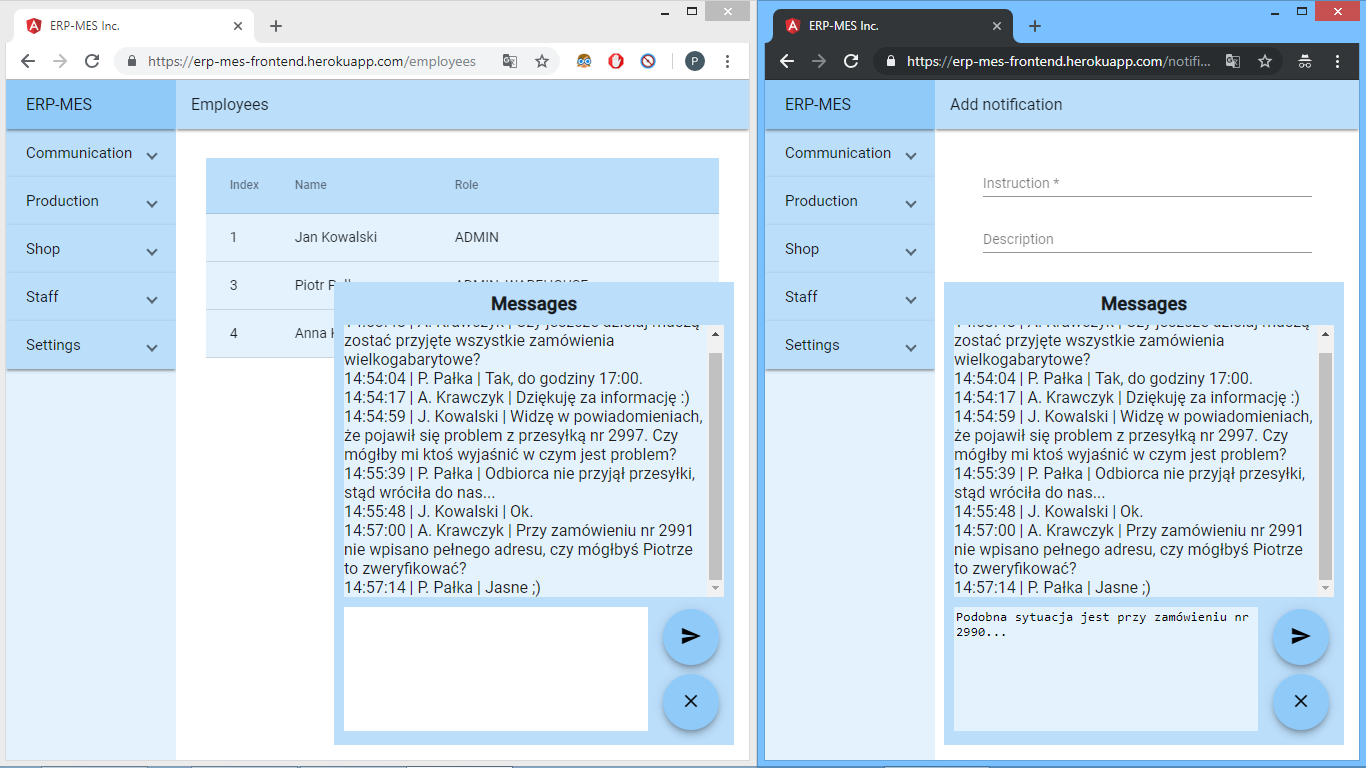Go back in the incognito browser window

[x=787, y=61]
